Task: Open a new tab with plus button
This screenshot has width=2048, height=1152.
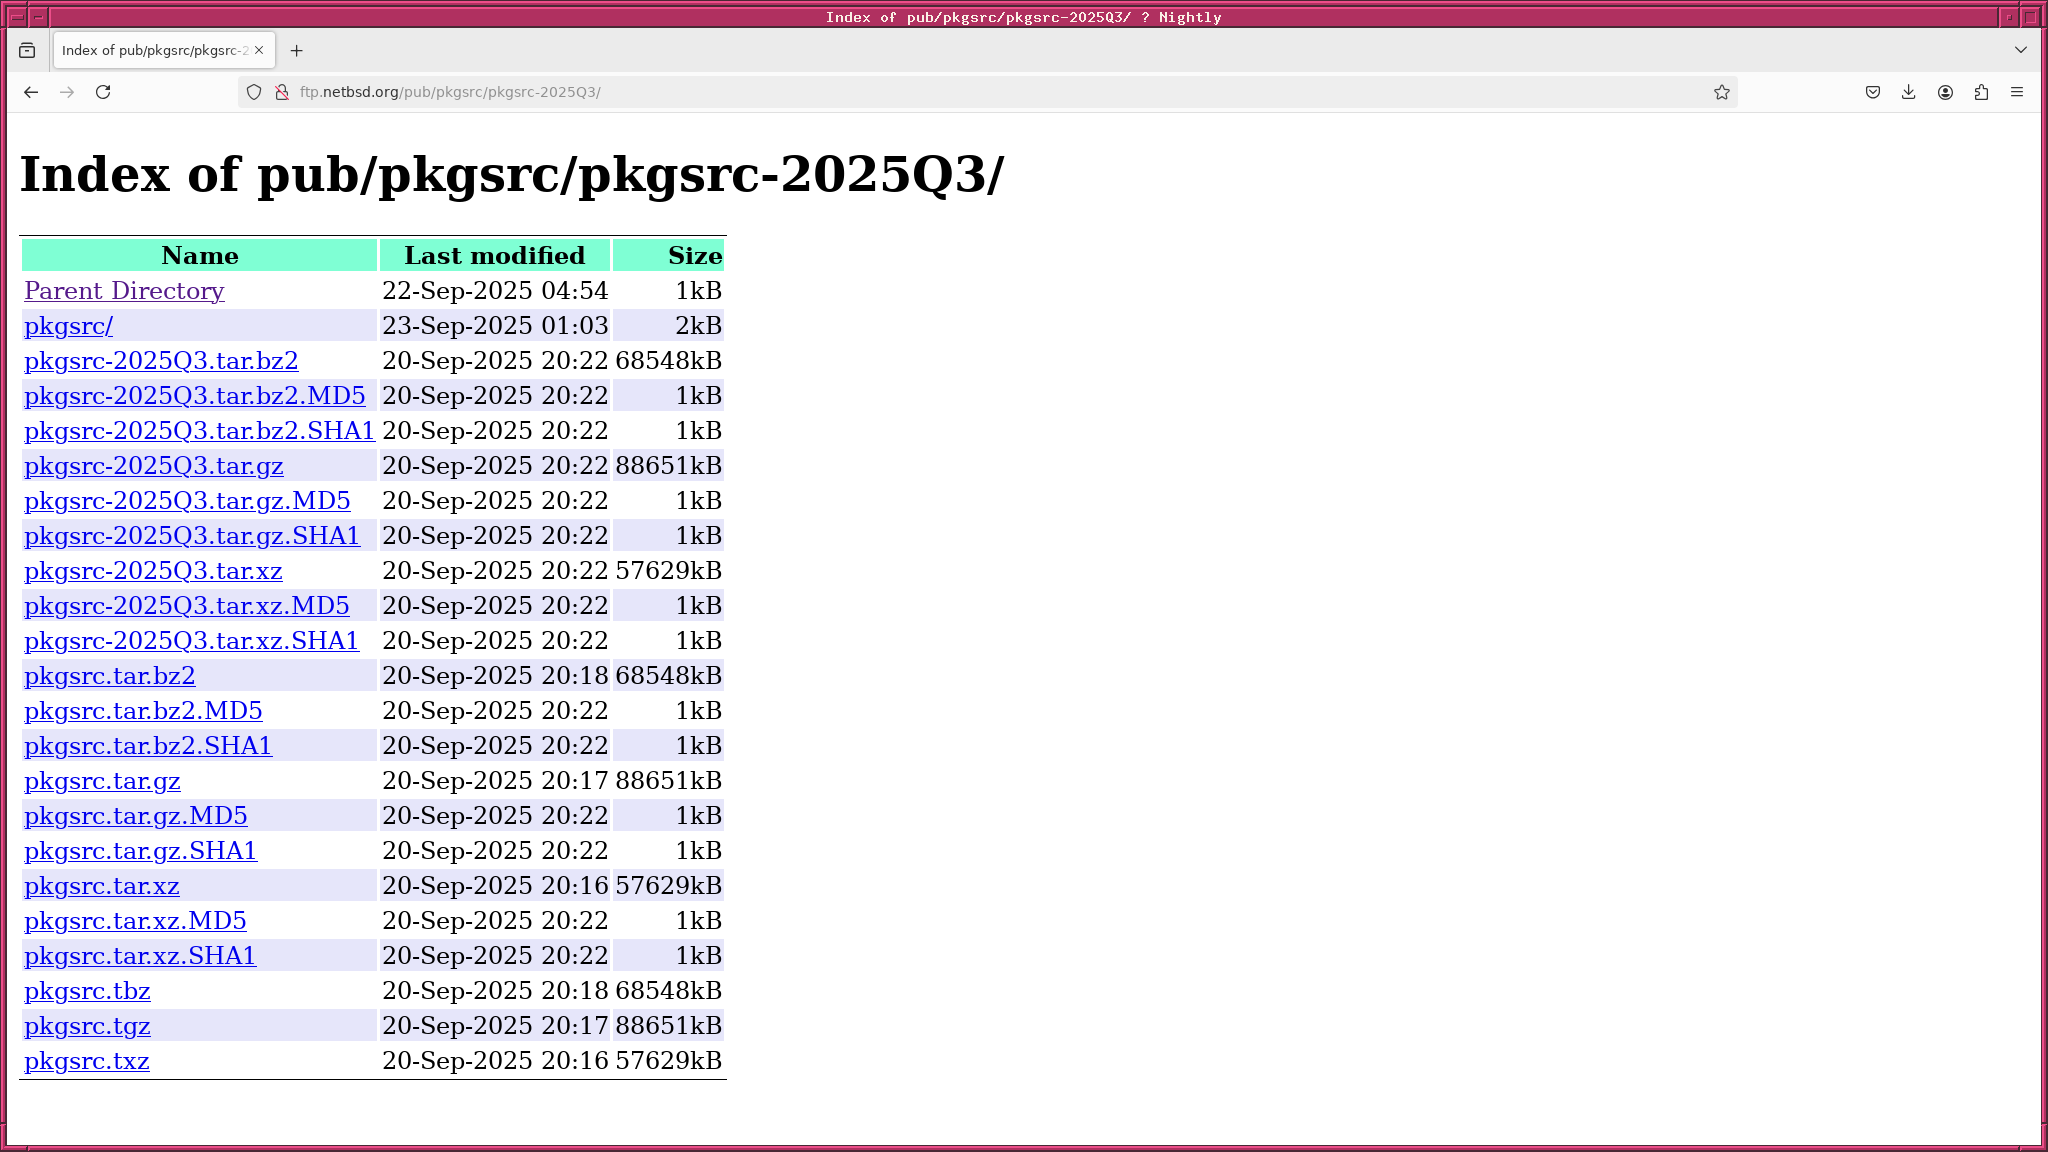Action: tap(296, 50)
